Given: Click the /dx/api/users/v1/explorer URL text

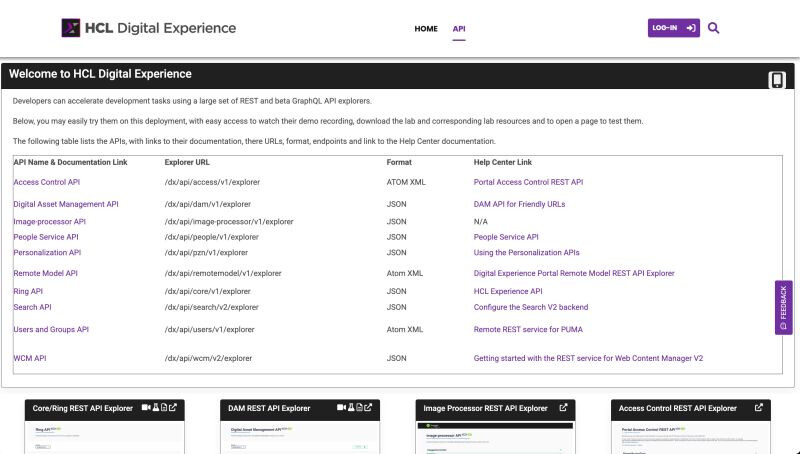Looking at the screenshot, I should point(209,330).
